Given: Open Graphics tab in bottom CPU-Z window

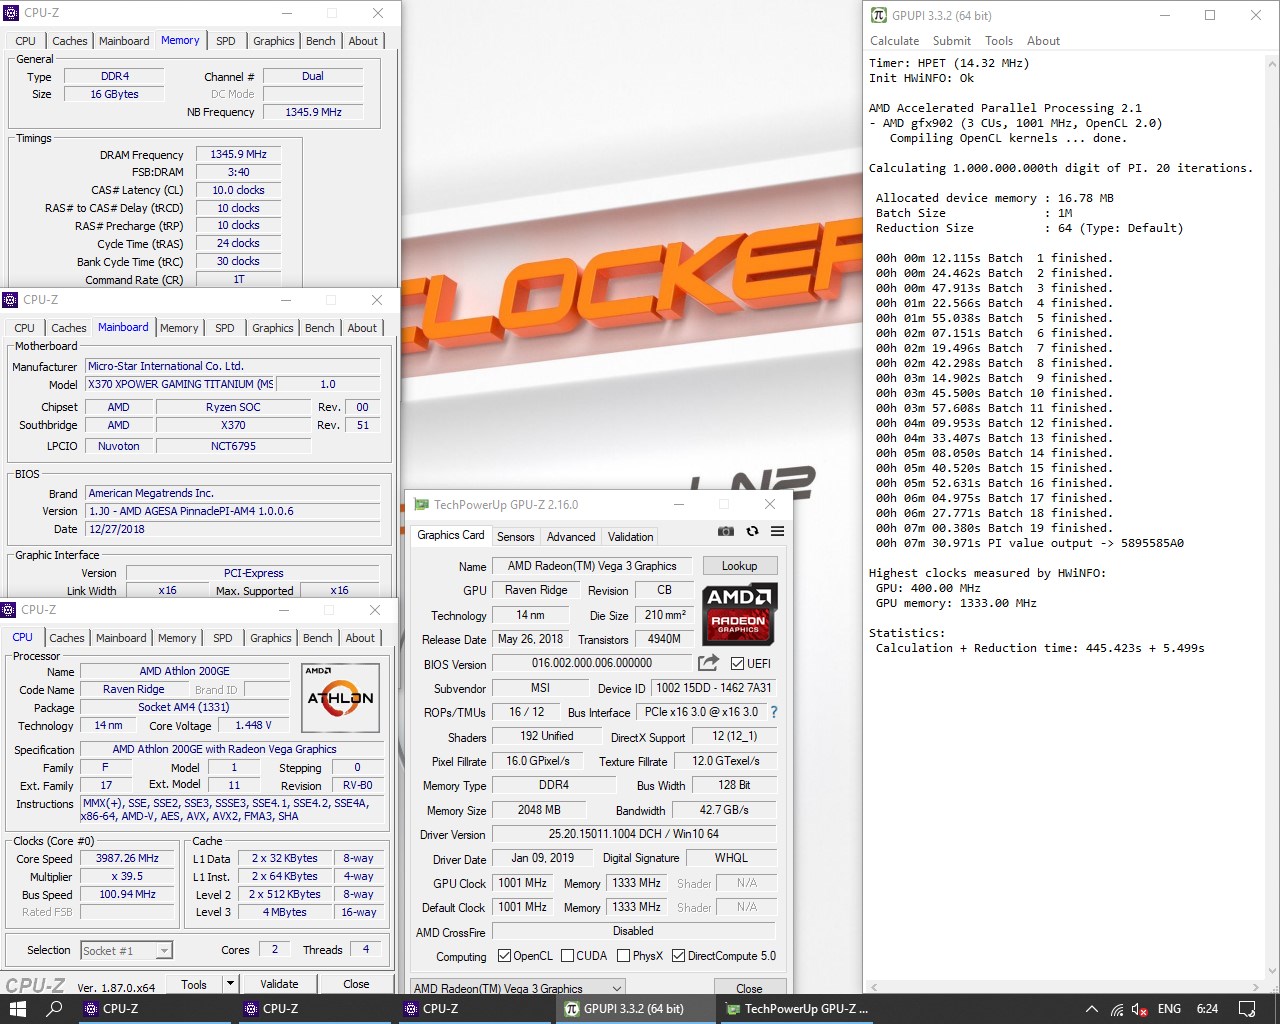Looking at the screenshot, I should coord(271,638).
